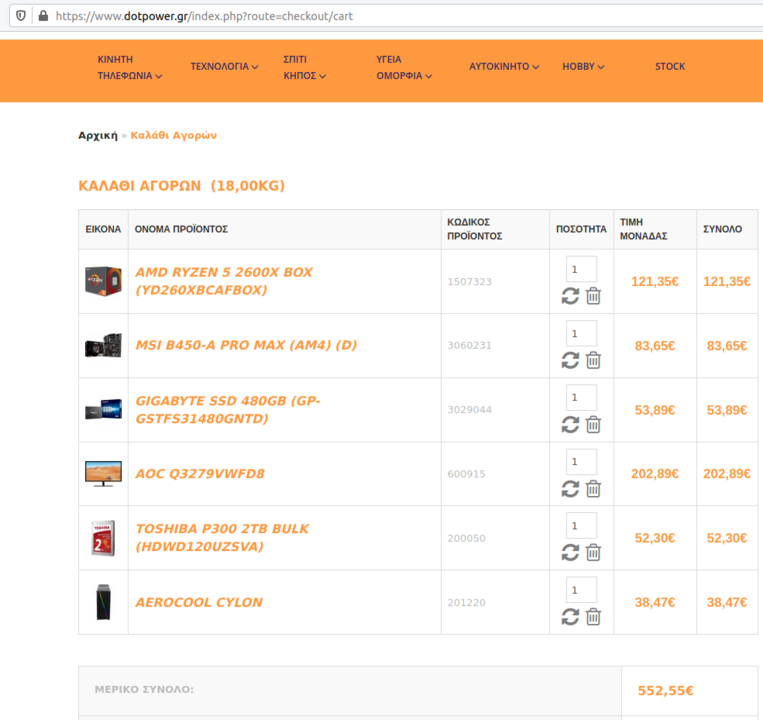This screenshot has height=720, width=763.
Task: Expand the ΣΠΙΤΙ ΚΗΠΟΣ menu
Action: click(x=305, y=68)
